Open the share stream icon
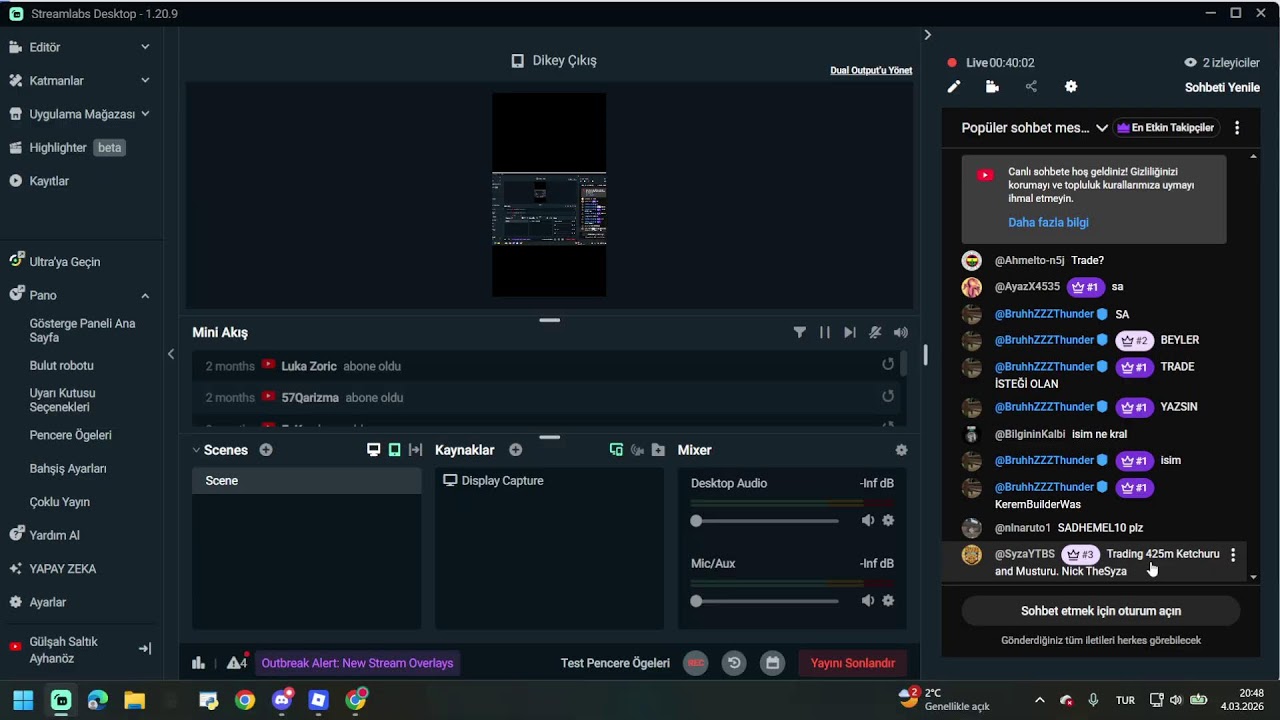Screen dimensions: 1280x720 click(1031, 87)
